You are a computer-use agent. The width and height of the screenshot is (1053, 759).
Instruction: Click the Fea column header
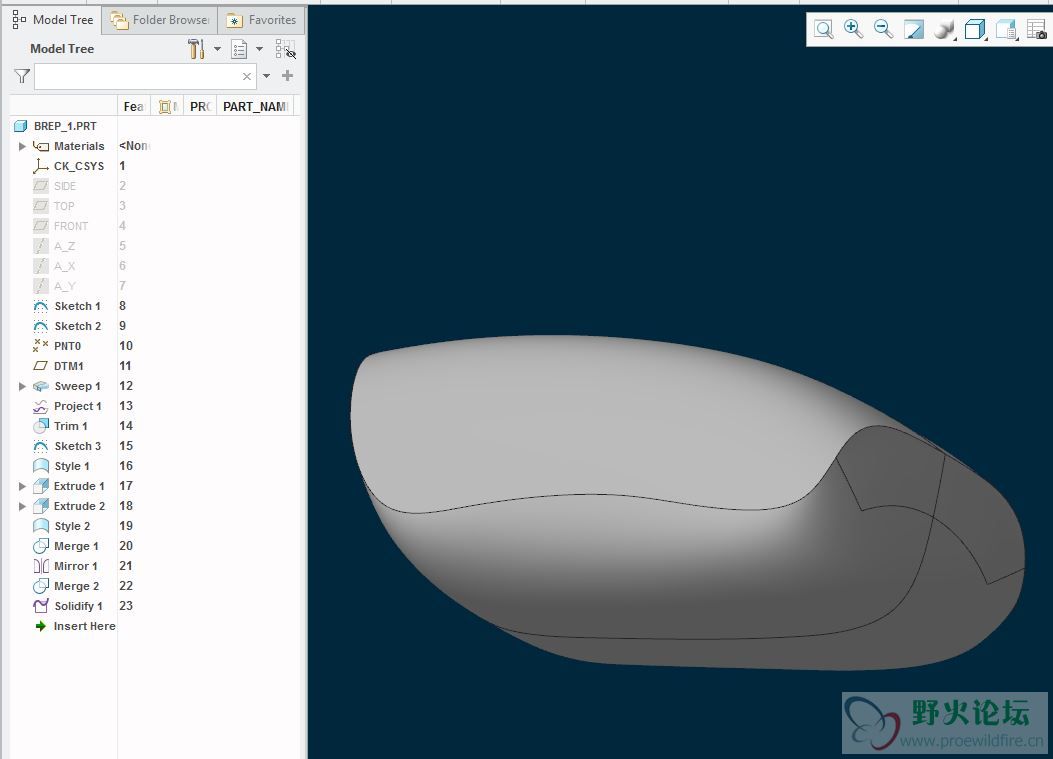pos(134,106)
